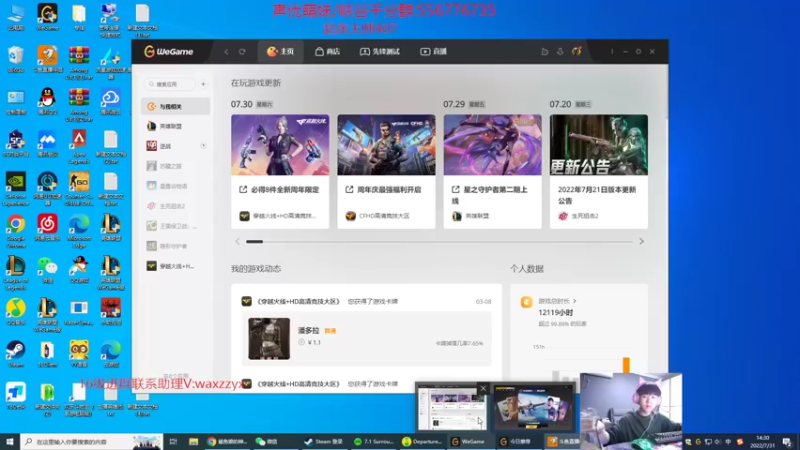Open the QQ Music desktop icon

click(16, 311)
